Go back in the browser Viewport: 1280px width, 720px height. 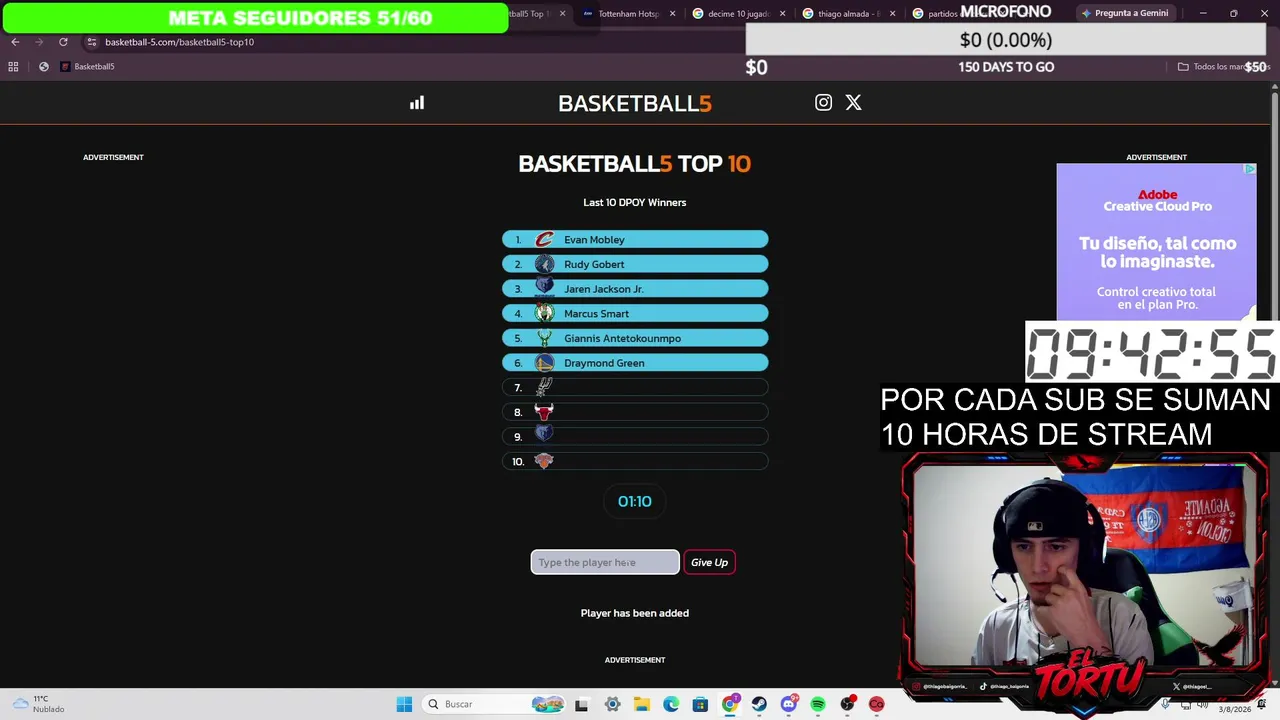pos(15,42)
